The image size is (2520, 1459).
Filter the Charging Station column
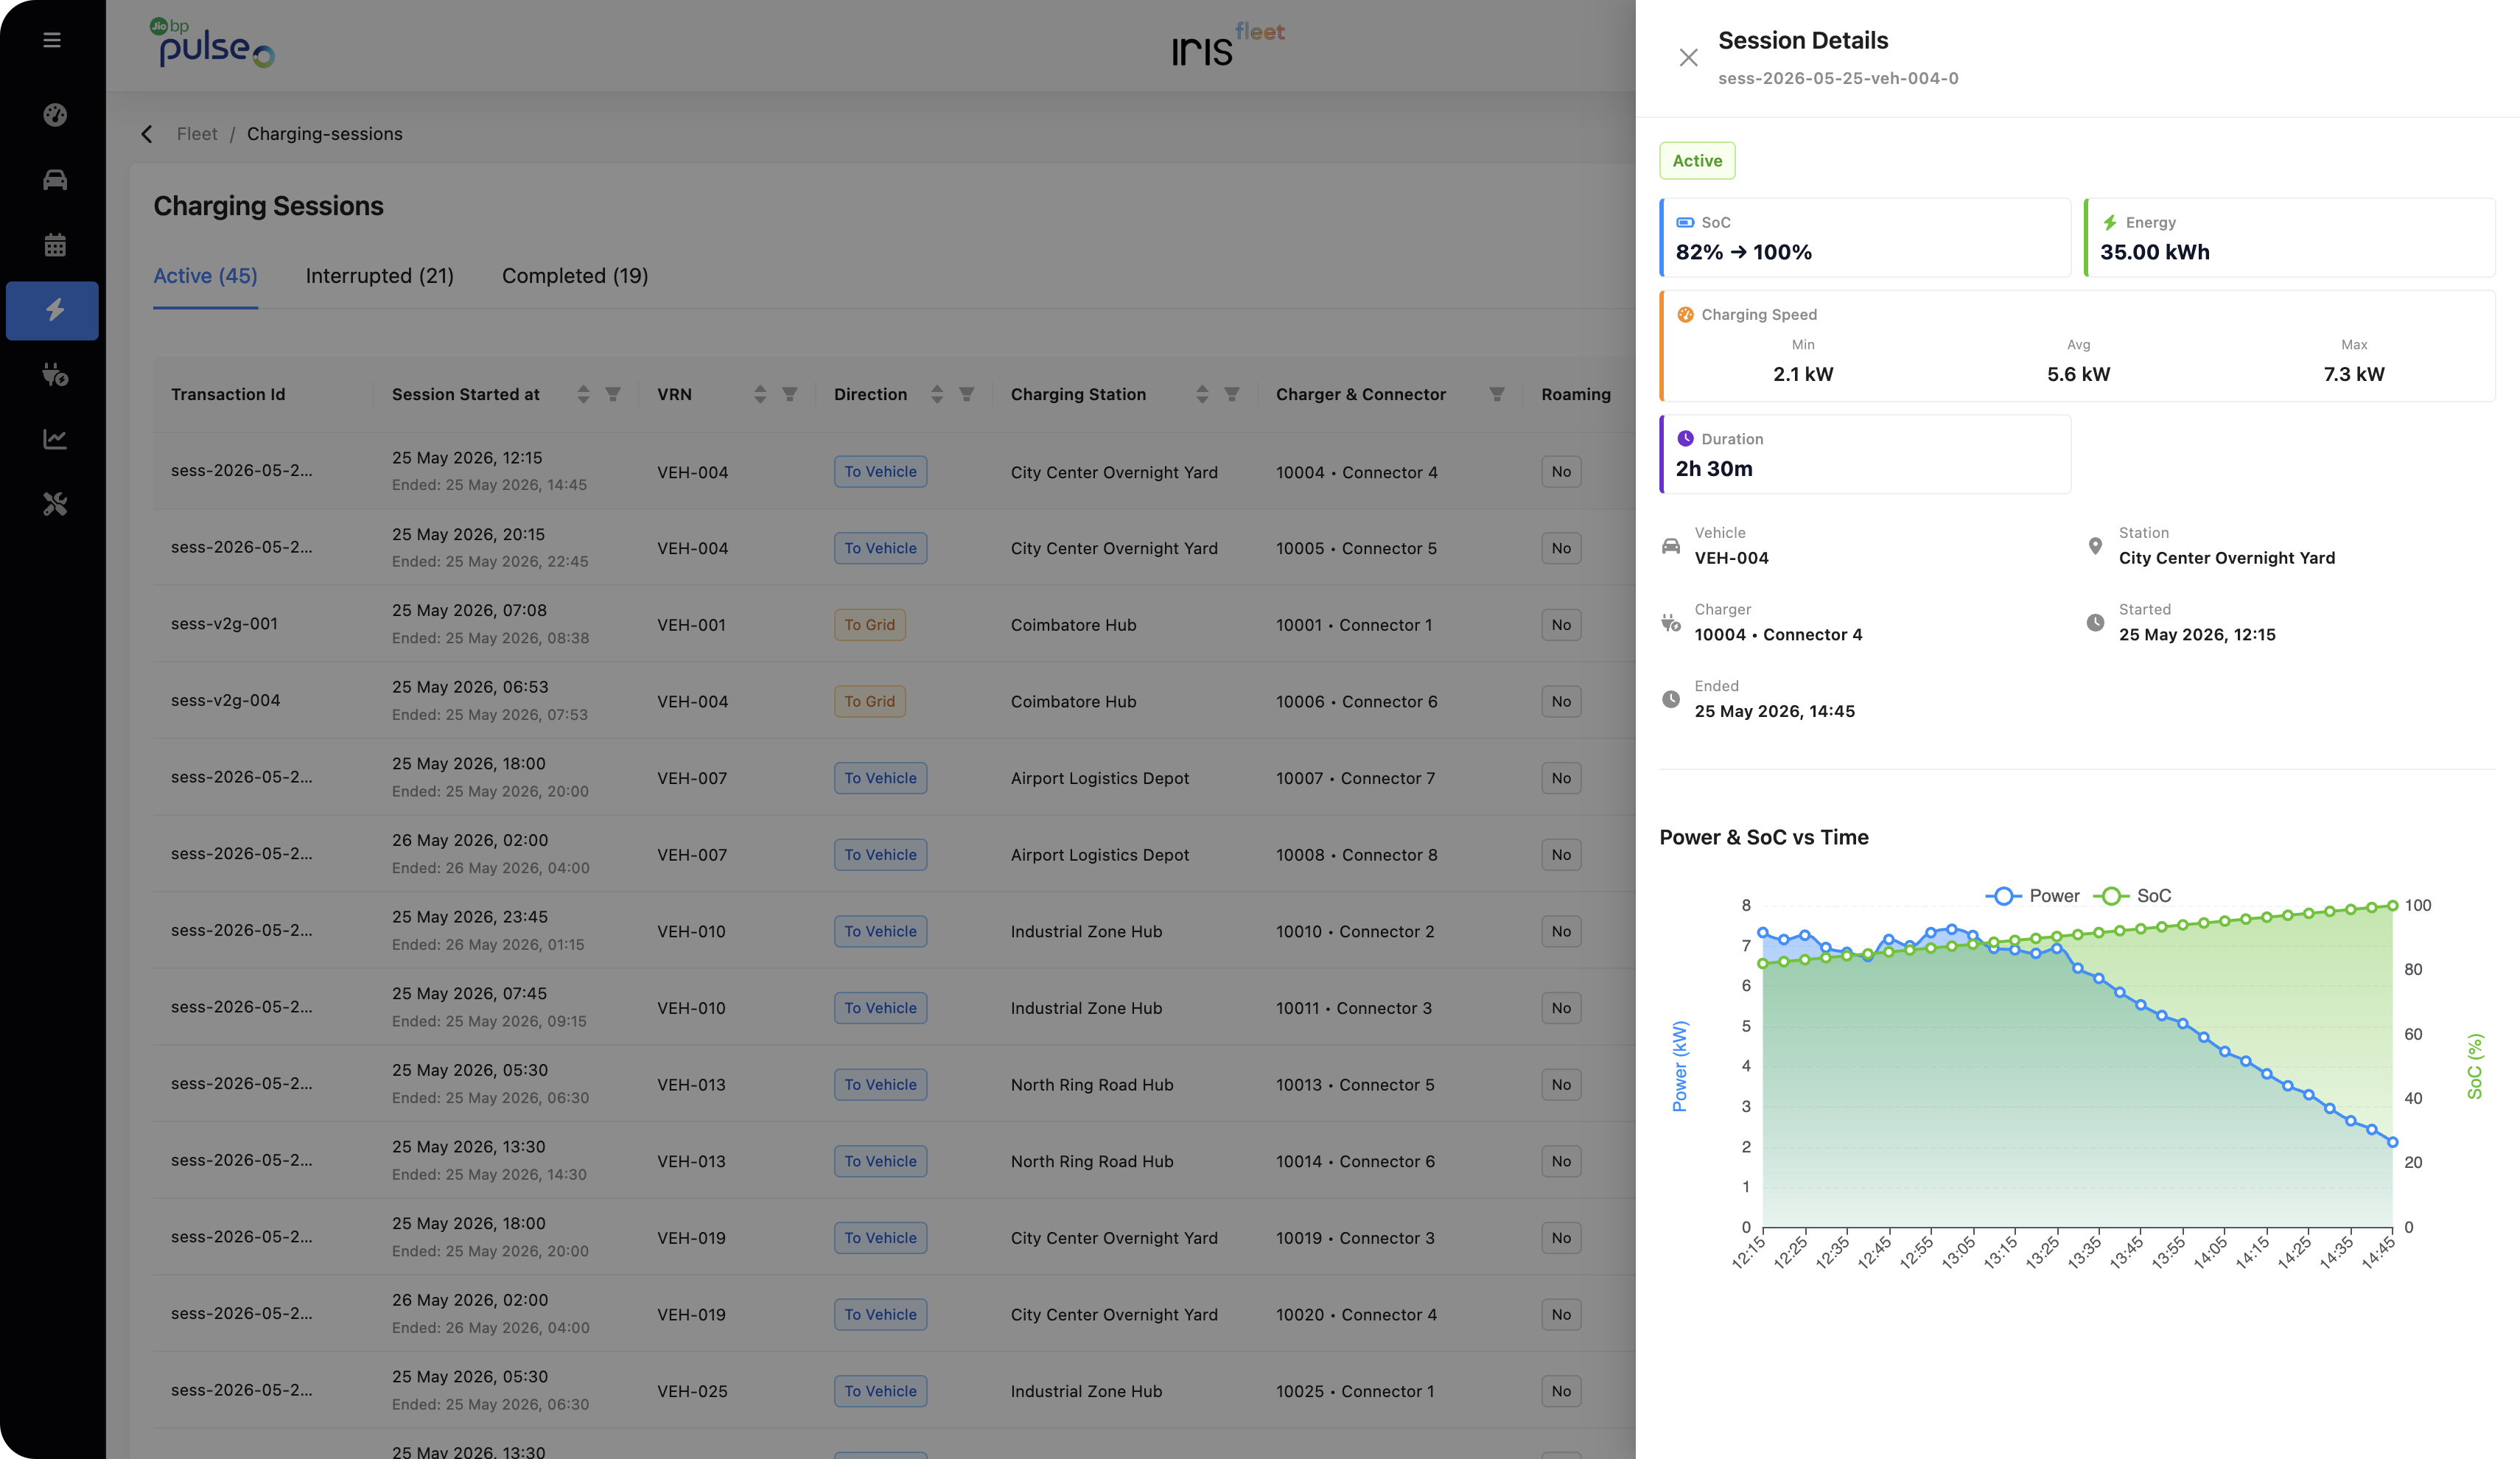pyautogui.click(x=1232, y=394)
